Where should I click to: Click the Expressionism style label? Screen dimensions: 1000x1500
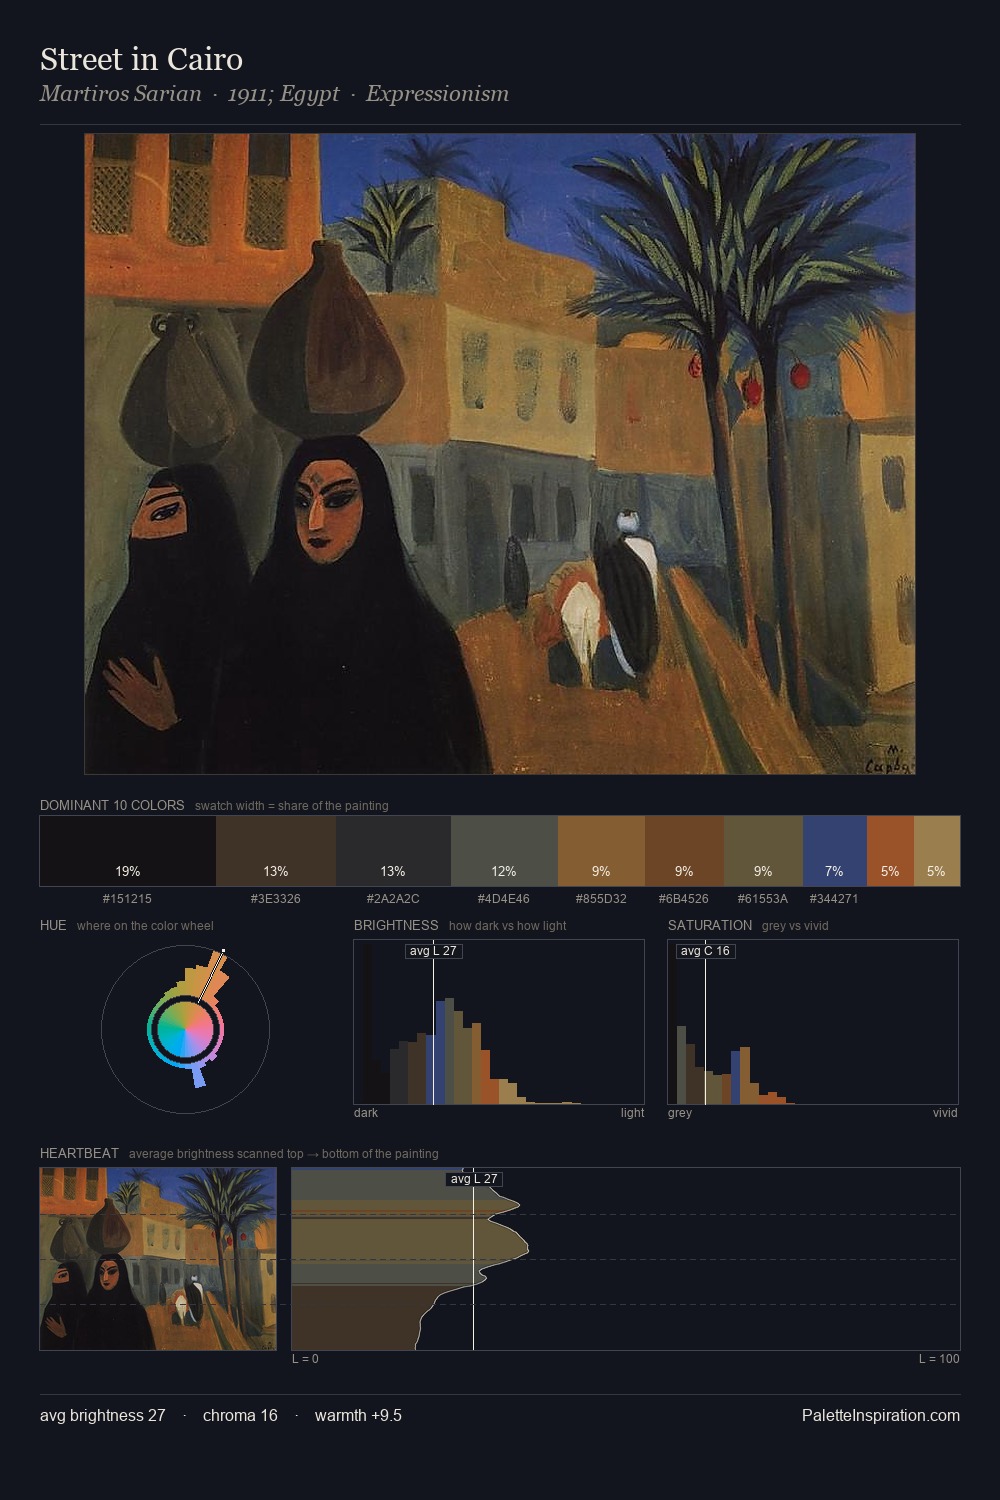click(x=437, y=94)
